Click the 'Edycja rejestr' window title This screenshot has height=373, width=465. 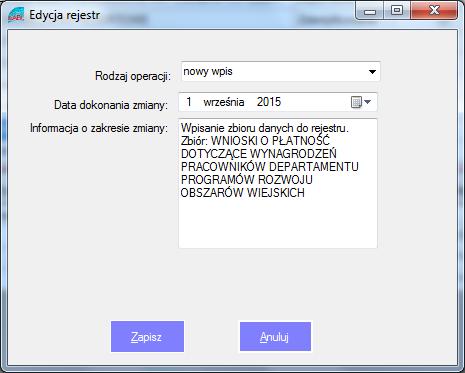point(65,15)
